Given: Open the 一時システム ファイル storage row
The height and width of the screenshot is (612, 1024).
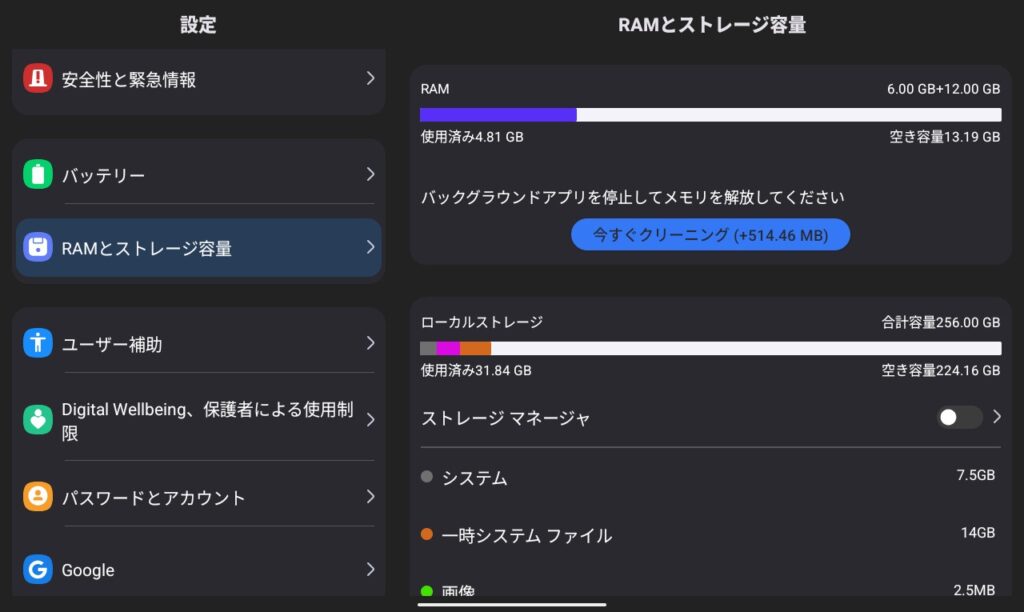Looking at the screenshot, I should pyautogui.click(x=711, y=535).
